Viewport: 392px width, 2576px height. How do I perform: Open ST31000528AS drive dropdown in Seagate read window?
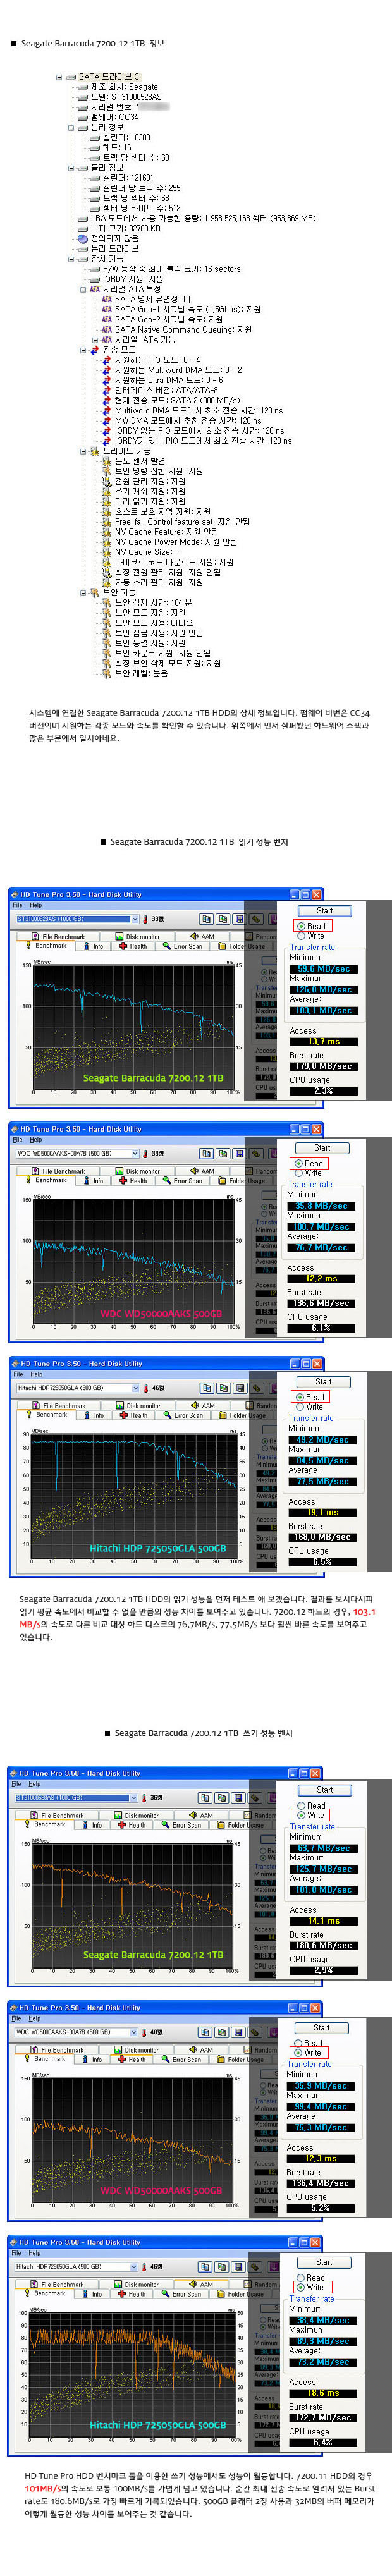coord(135,918)
